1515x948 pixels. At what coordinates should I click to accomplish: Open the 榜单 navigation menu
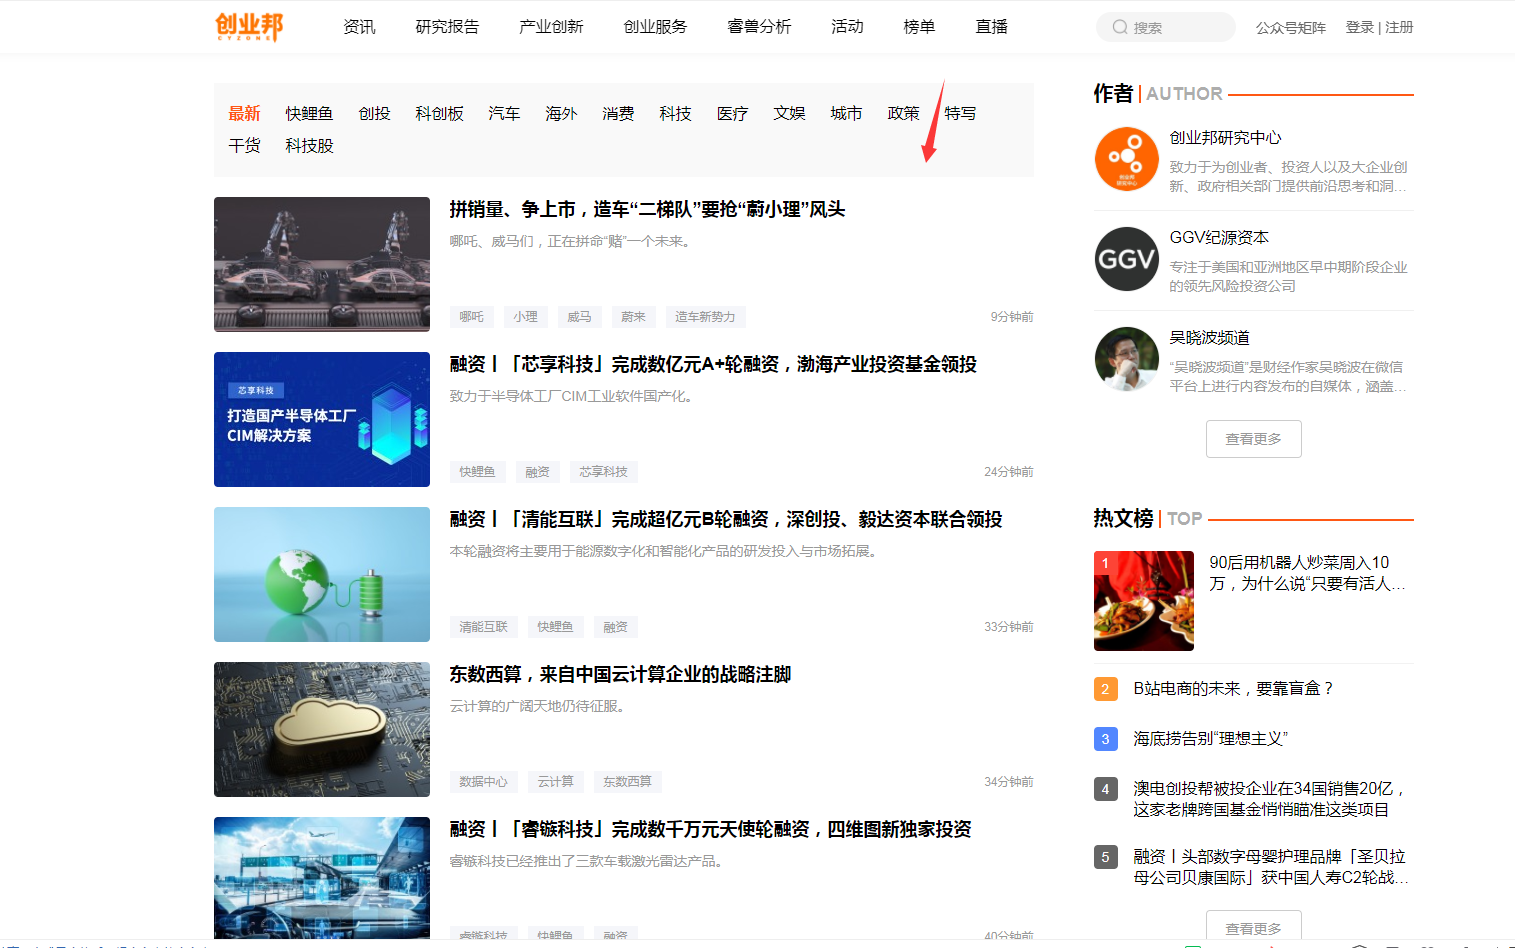tap(919, 27)
